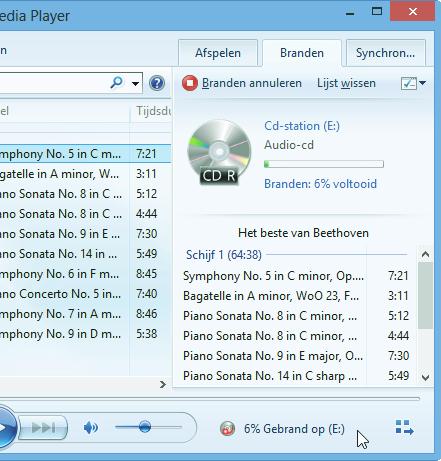Mute the sound with speaker icon
441x461 pixels.
pos(90,427)
